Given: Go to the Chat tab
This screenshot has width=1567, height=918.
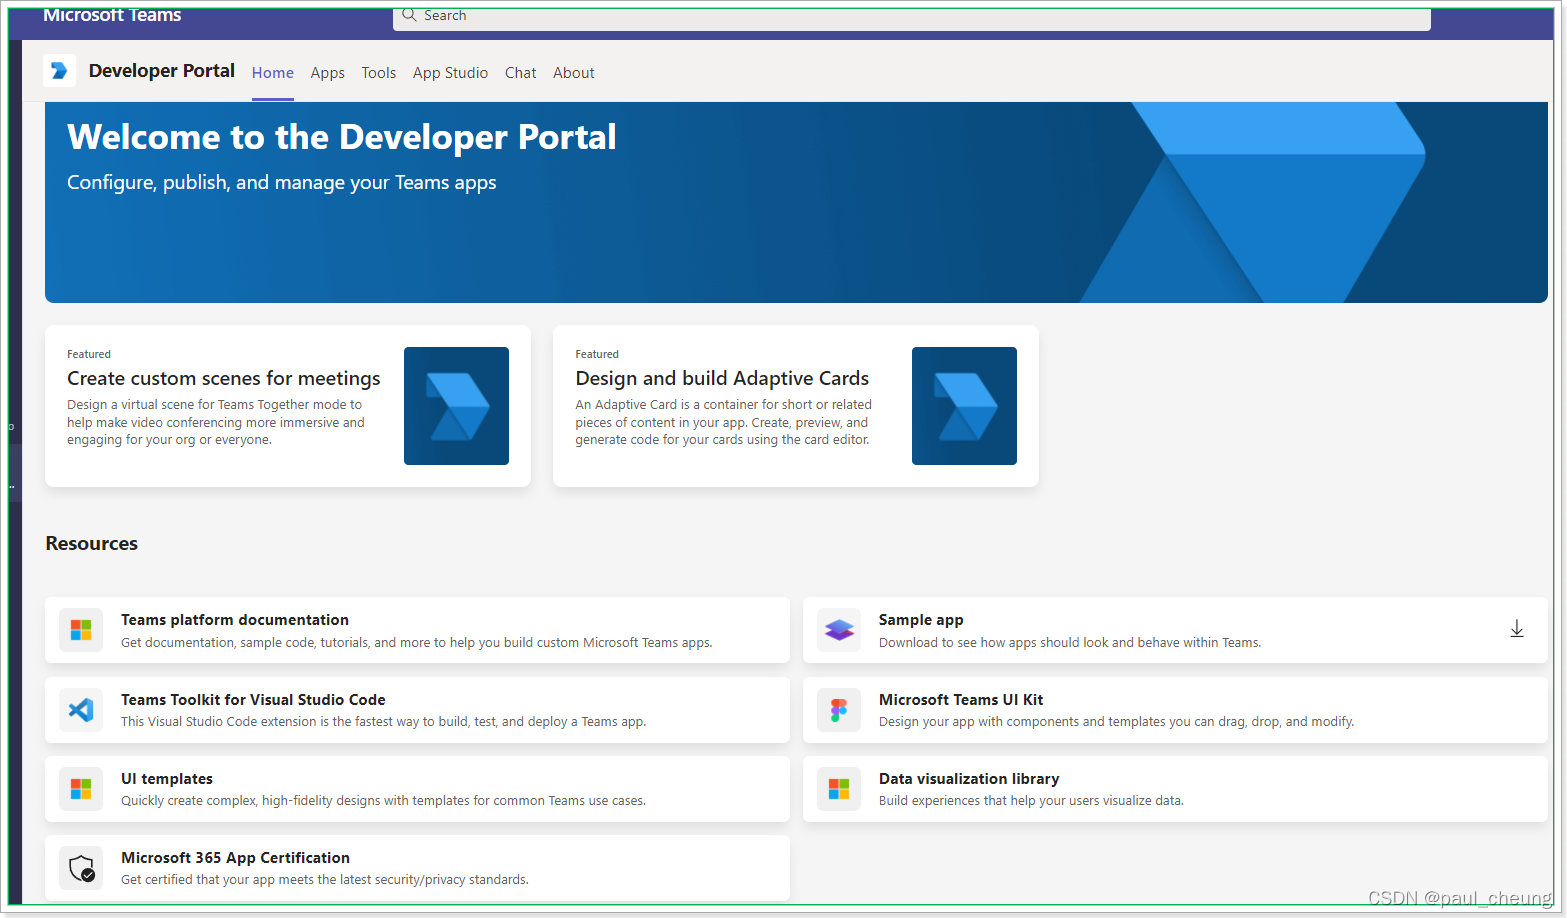Looking at the screenshot, I should tap(521, 73).
